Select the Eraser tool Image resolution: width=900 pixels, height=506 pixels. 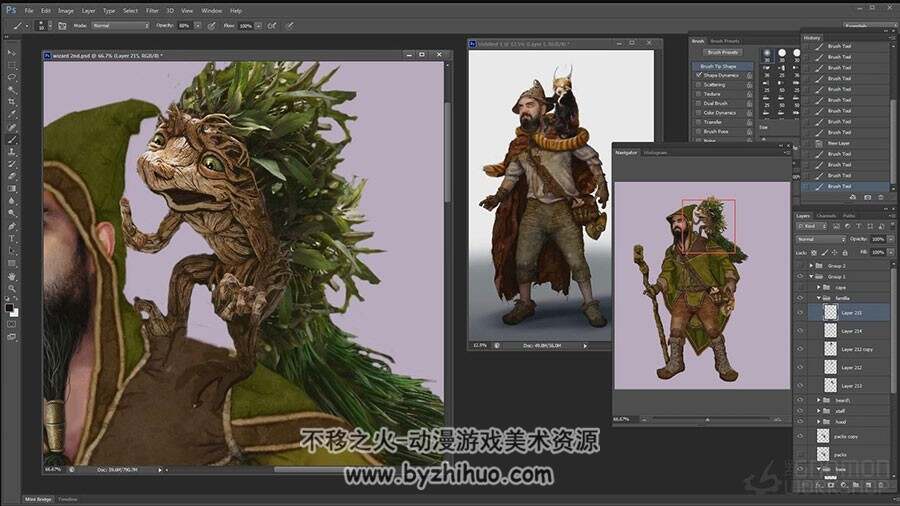tap(11, 177)
